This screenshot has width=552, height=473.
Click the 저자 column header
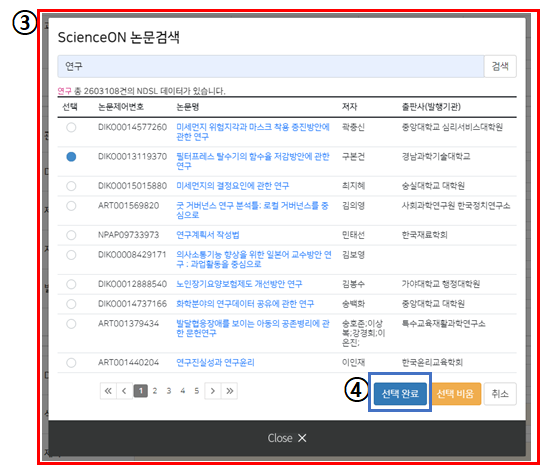349,107
